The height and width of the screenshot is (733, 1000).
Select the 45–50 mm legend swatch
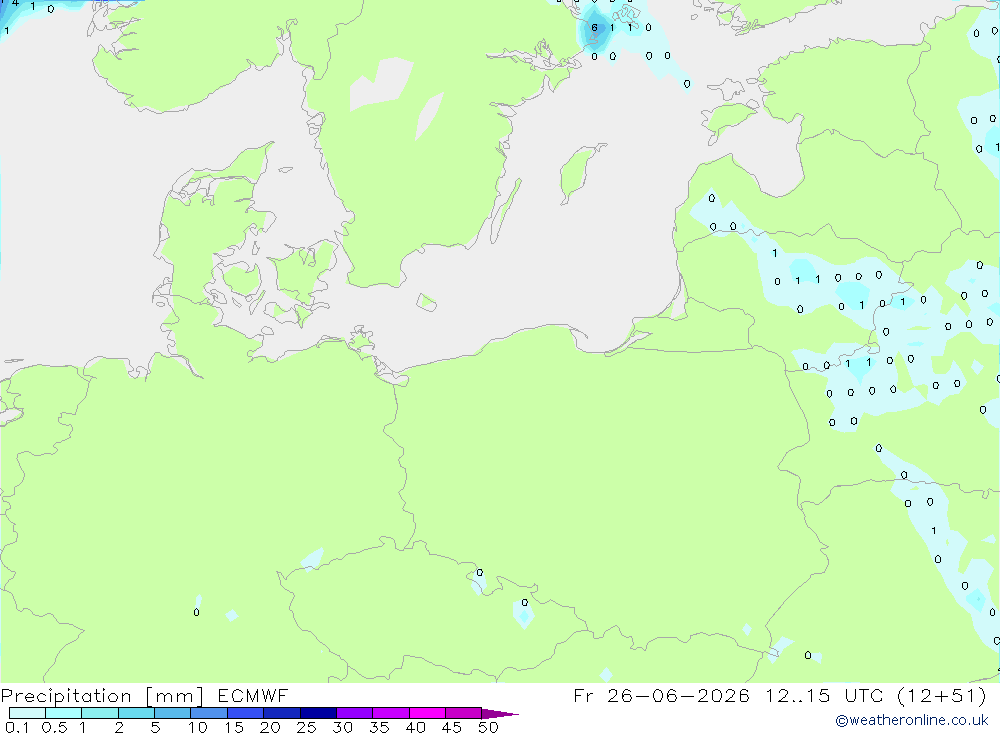(x=463, y=713)
